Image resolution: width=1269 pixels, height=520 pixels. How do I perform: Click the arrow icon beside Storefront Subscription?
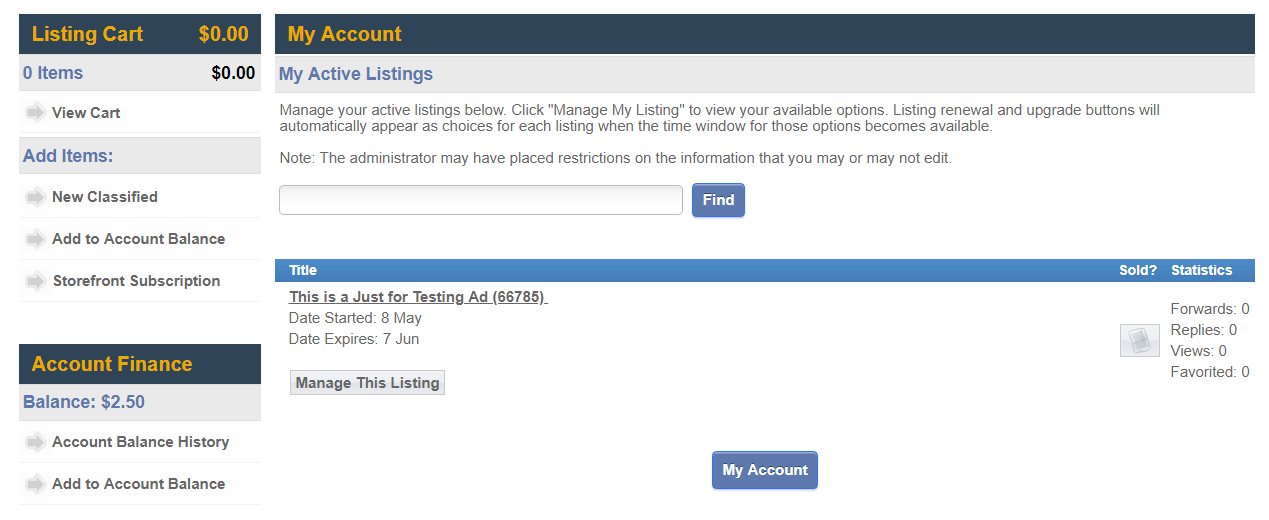click(x=36, y=281)
